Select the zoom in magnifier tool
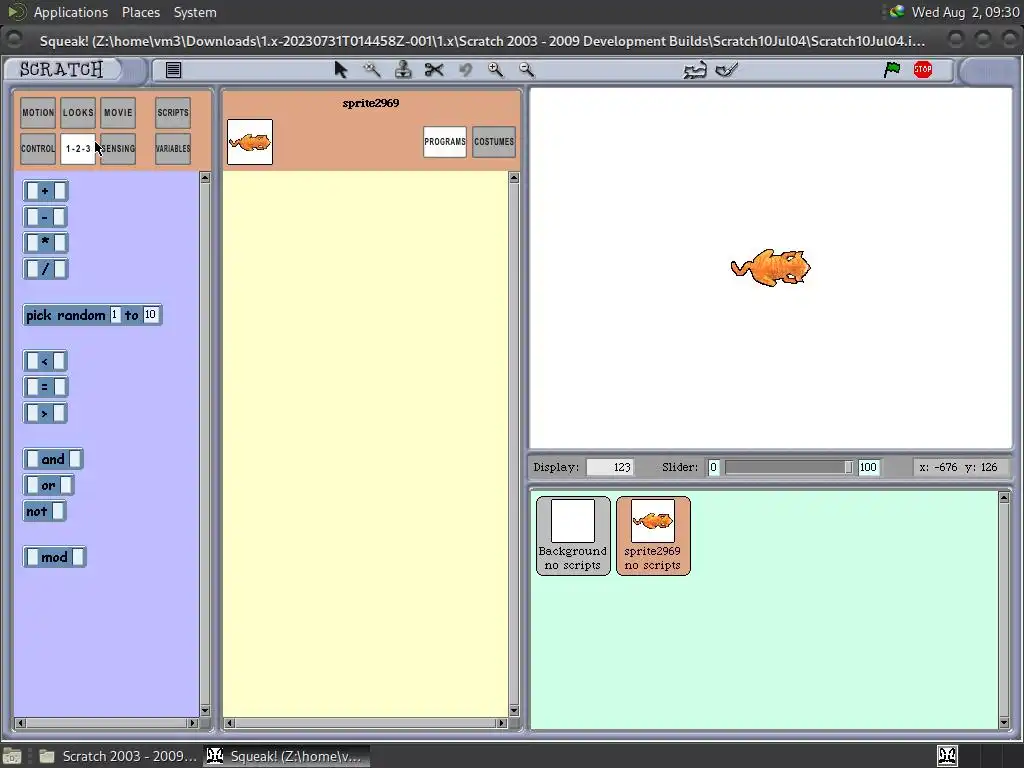The height and width of the screenshot is (768, 1024). (496, 70)
